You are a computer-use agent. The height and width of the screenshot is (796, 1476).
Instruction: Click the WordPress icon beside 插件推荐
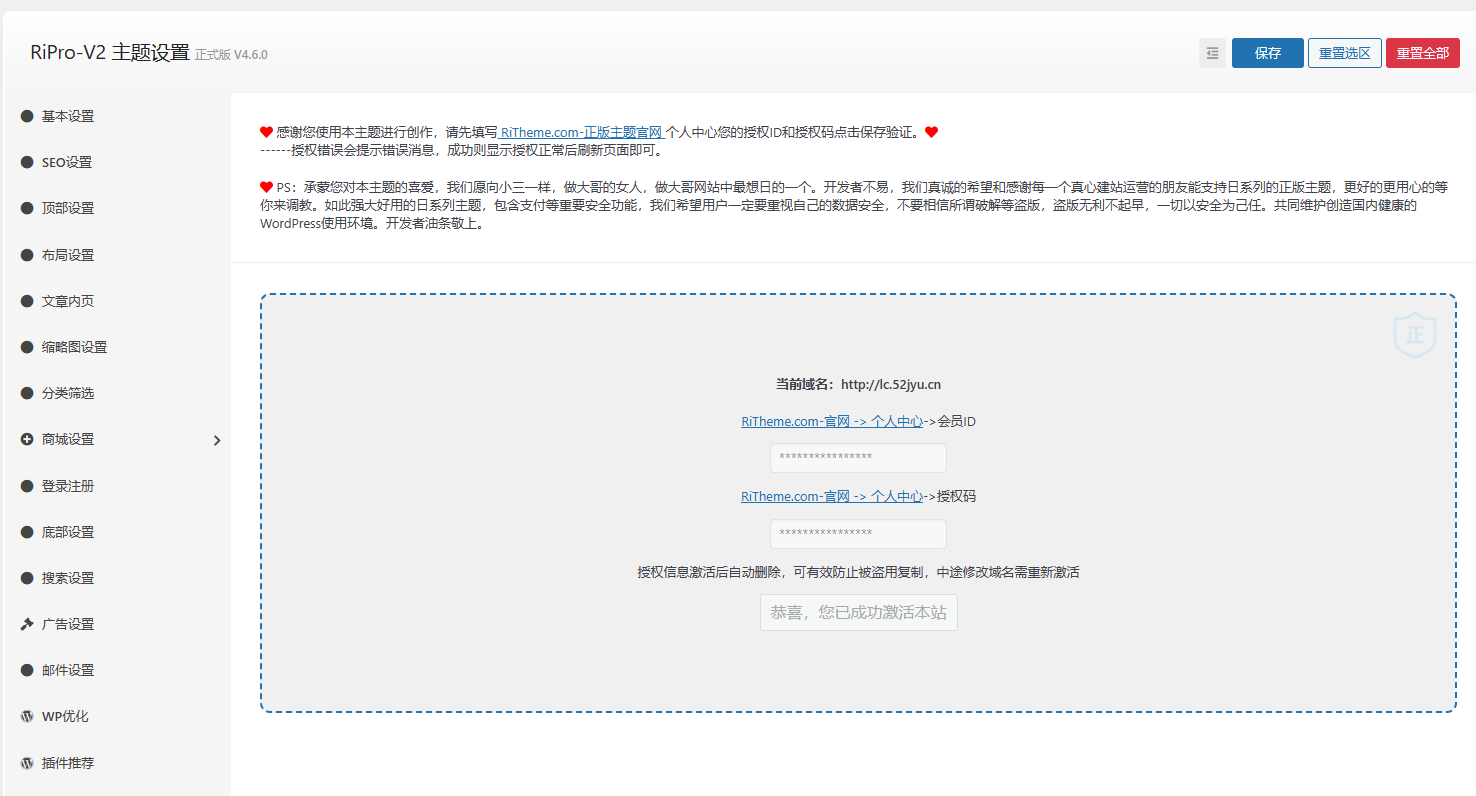click(27, 763)
